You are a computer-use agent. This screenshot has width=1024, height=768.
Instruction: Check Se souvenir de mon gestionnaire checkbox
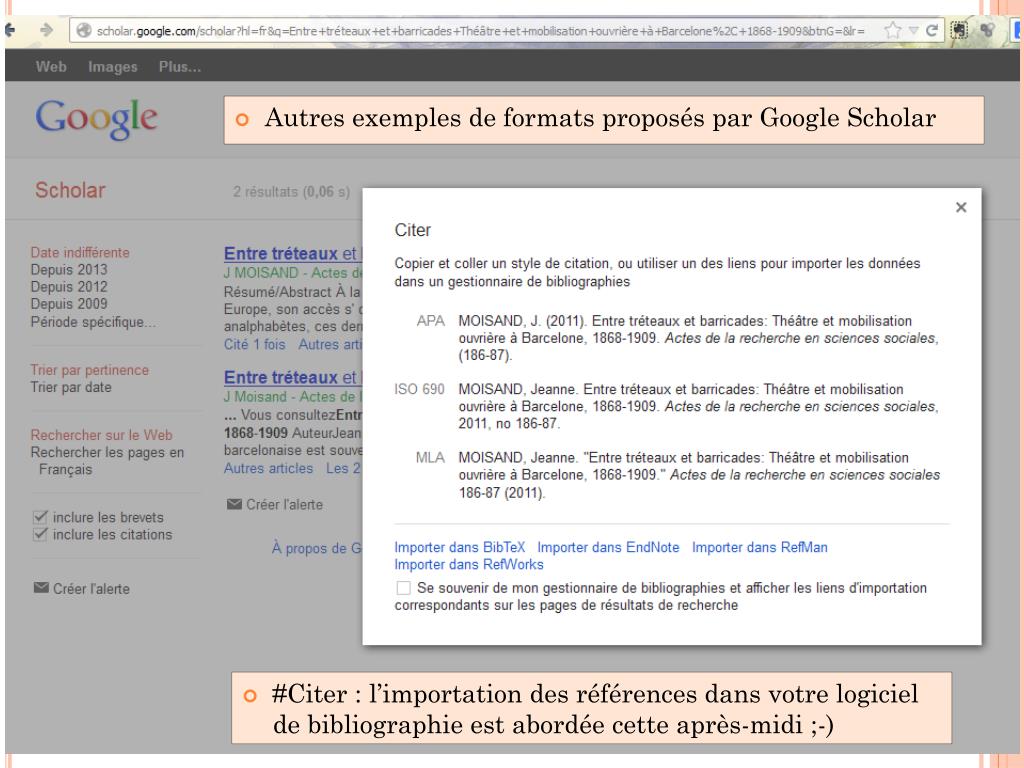[x=404, y=588]
